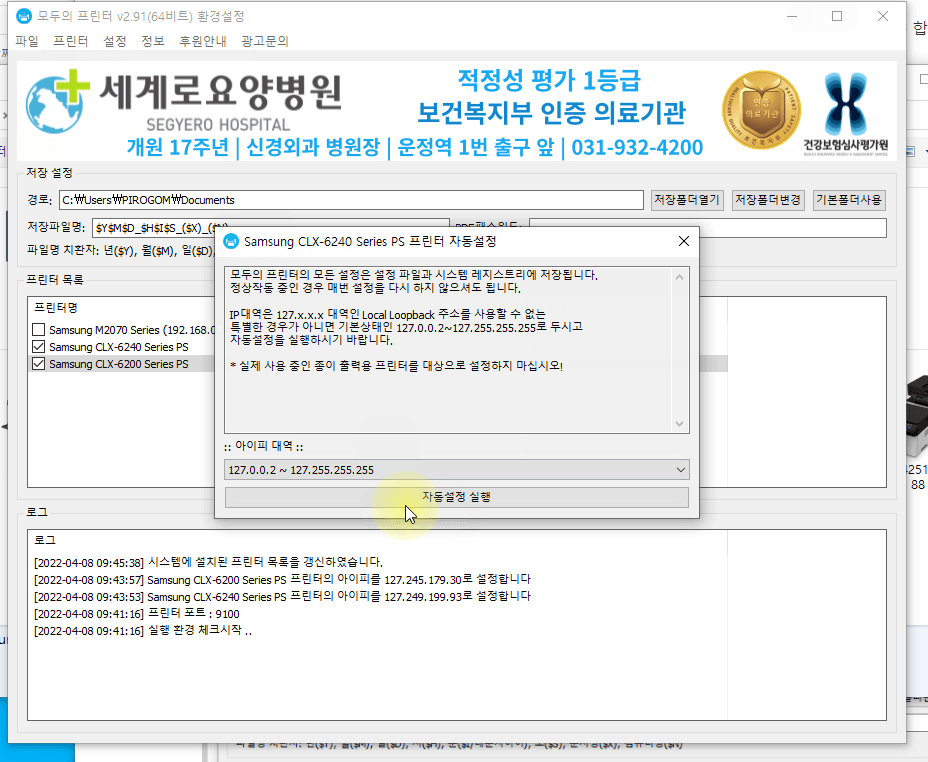
Task: Open the 프린터 menu
Action: [70, 41]
